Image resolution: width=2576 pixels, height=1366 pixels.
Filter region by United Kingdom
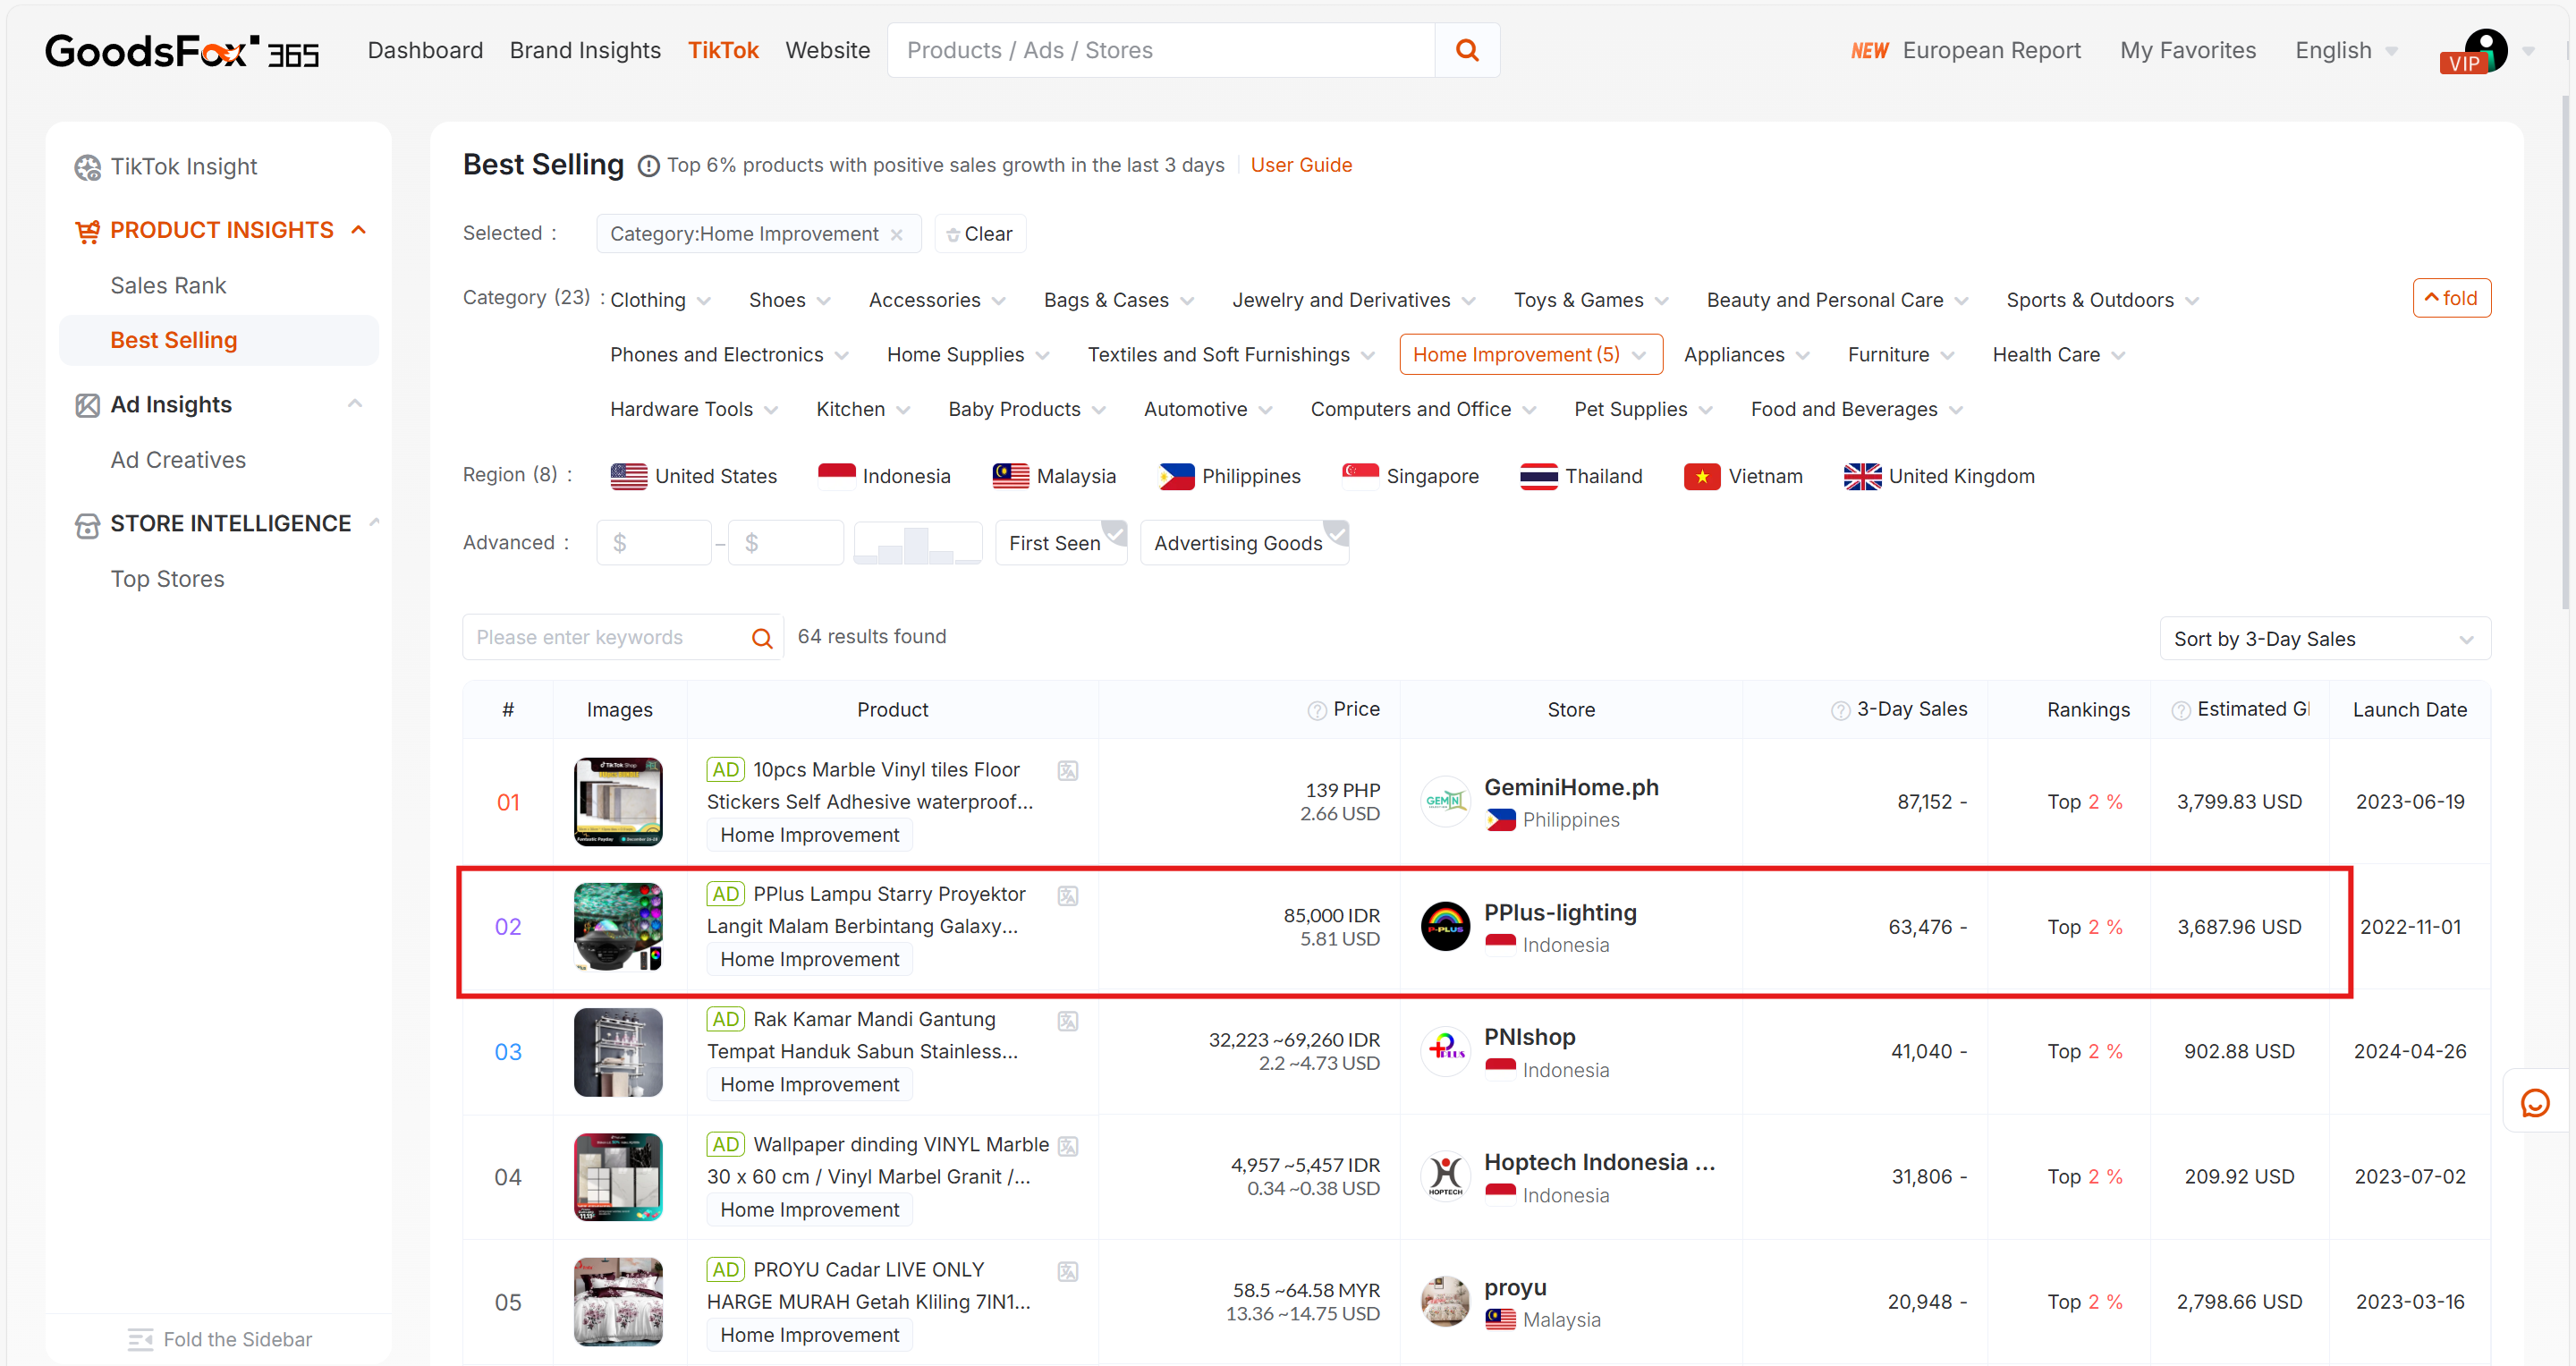point(1939,477)
